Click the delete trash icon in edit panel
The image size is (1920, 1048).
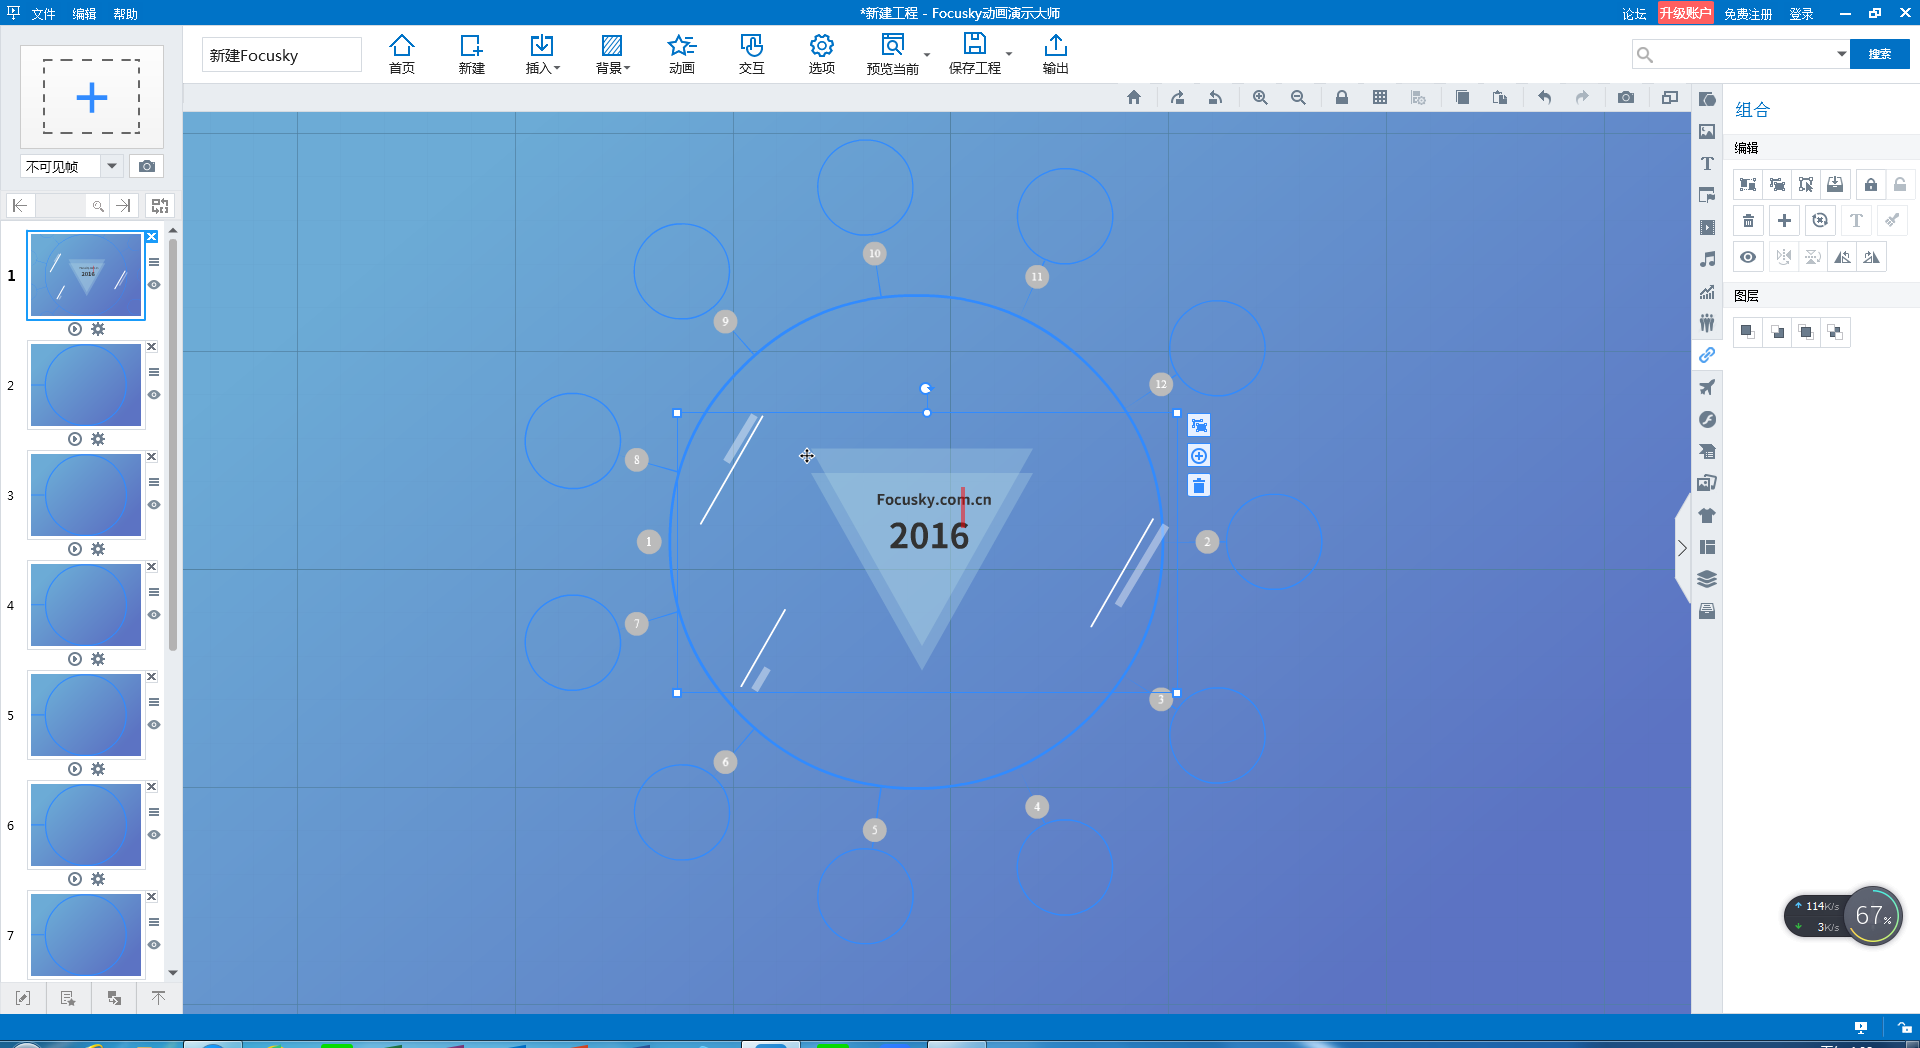click(1748, 221)
